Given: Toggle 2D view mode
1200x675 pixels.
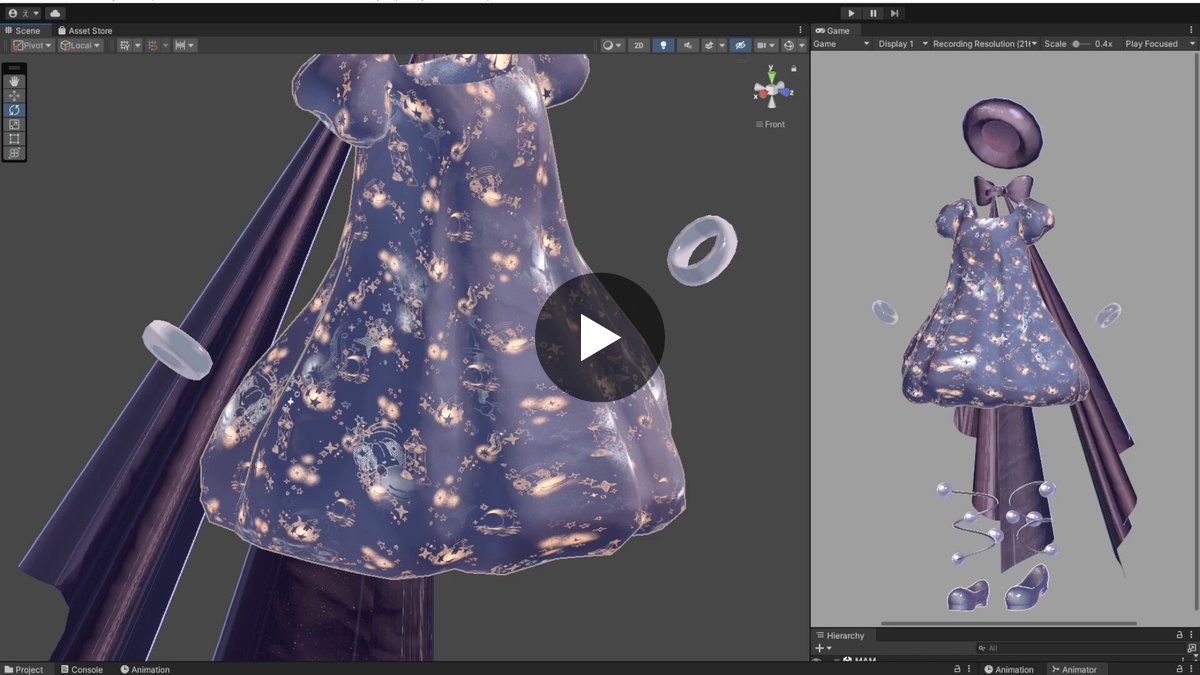Looking at the screenshot, I should pos(638,45).
